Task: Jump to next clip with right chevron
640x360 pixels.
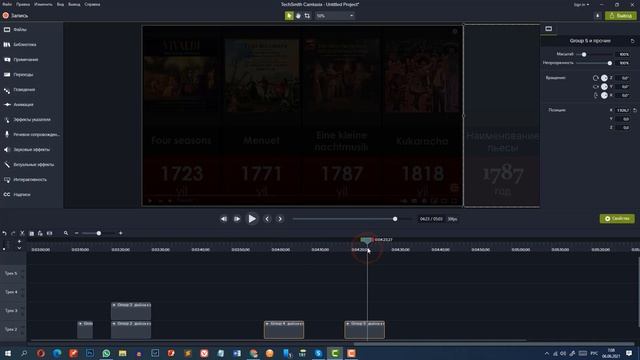Action: pos(280,219)
